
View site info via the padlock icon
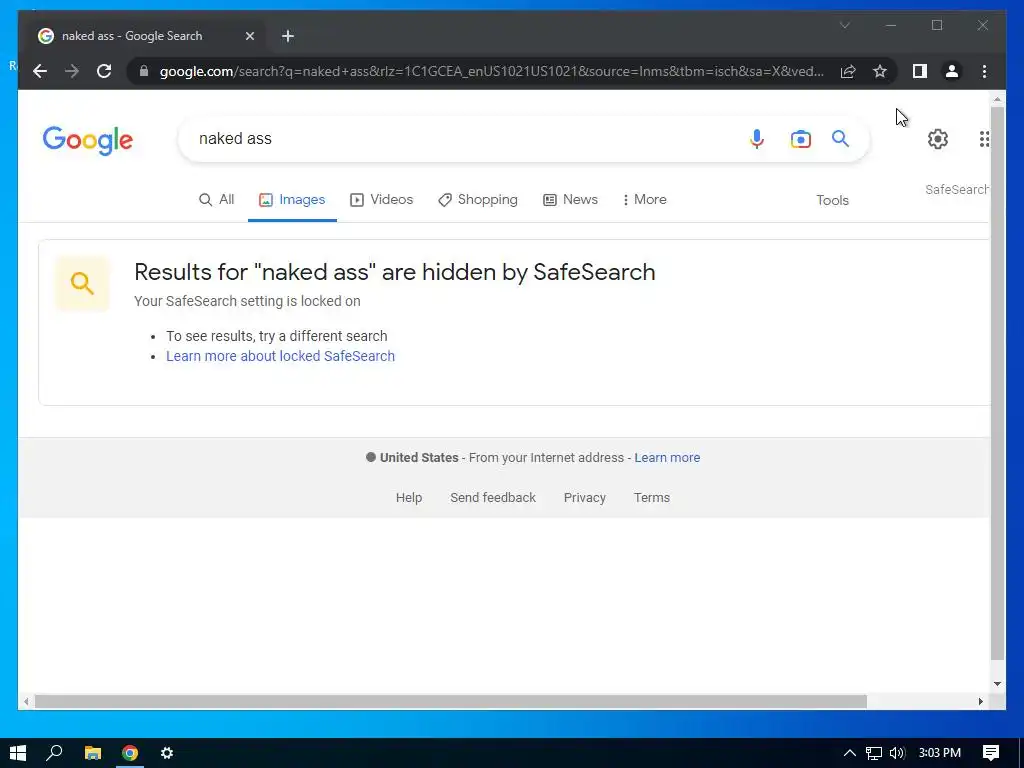point(144,71)
